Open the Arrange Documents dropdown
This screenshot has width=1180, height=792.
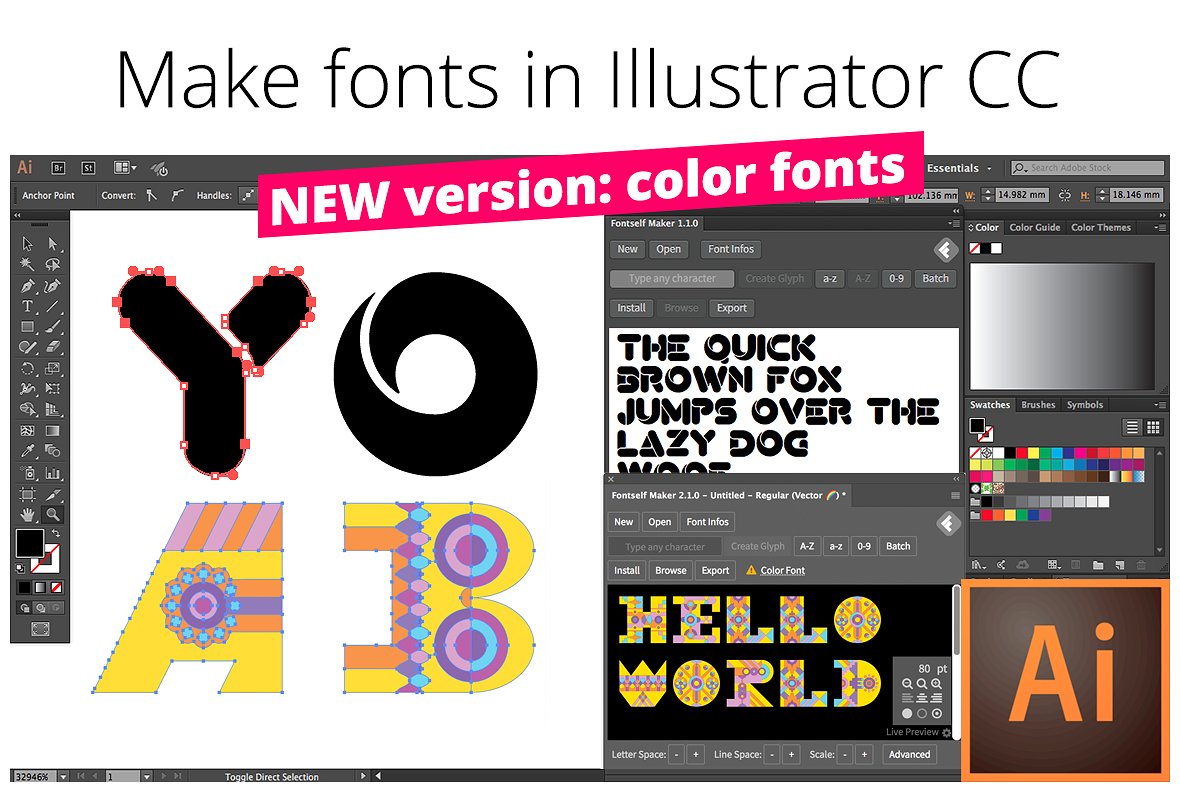[x=125, y=167]
